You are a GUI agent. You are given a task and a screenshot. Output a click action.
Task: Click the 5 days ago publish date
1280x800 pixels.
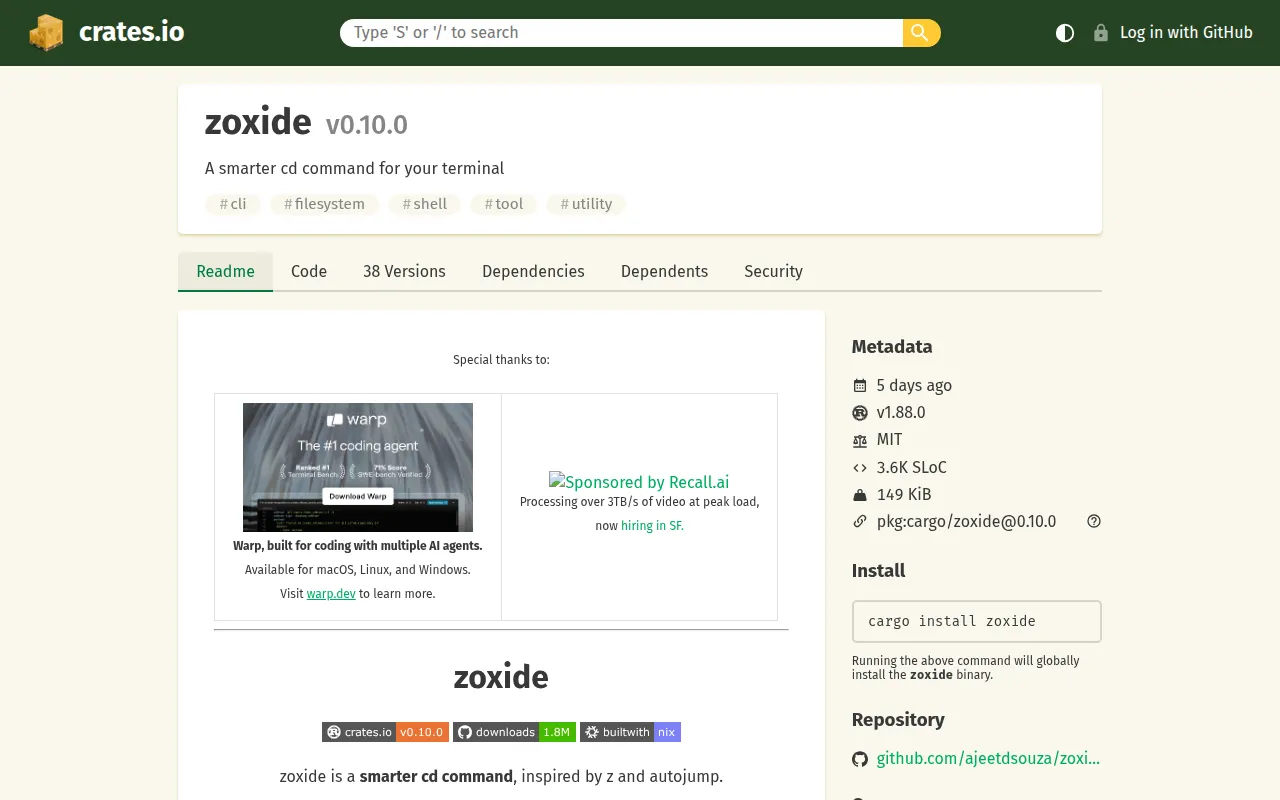coord(914,386)
